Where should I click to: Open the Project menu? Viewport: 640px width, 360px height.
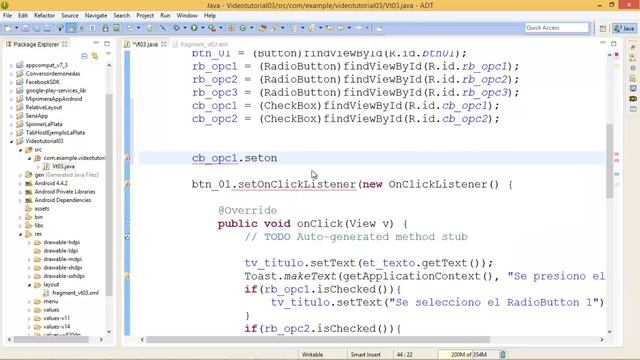[145, 16]
